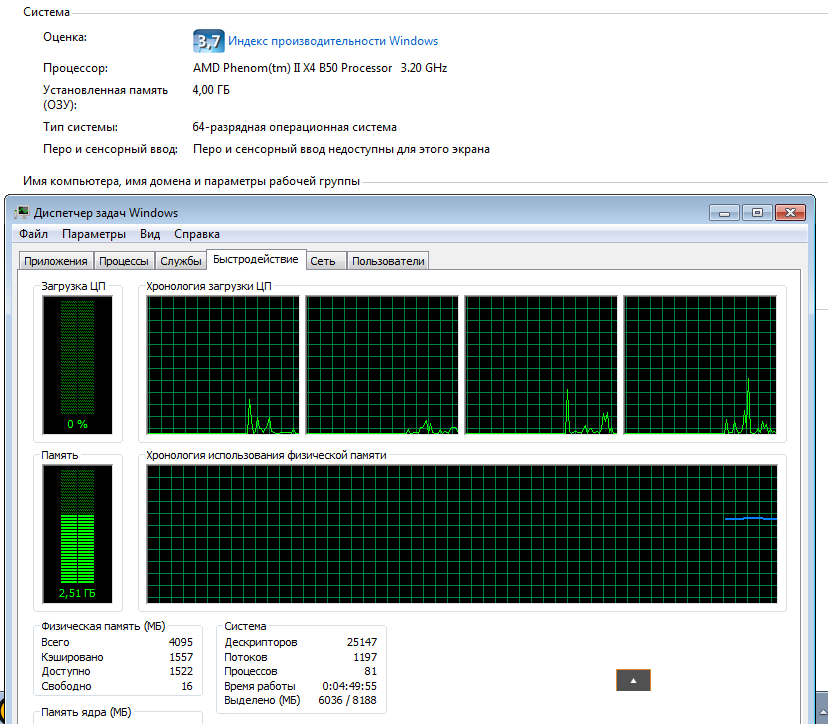Click the fourth CPU core history graph
828x724 pixels.
700,365
